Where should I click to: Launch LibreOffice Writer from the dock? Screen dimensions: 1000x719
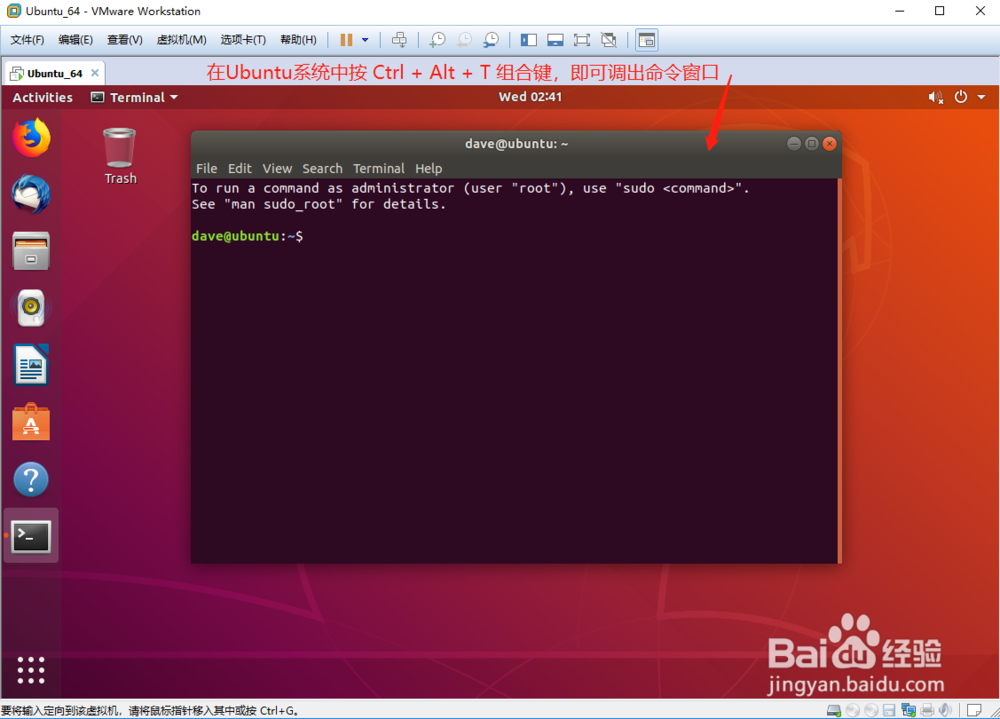[x=31, y=364]
